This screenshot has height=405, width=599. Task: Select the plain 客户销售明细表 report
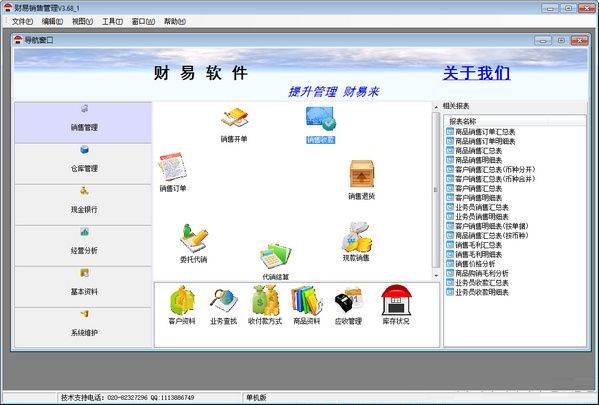click(474, 198)
